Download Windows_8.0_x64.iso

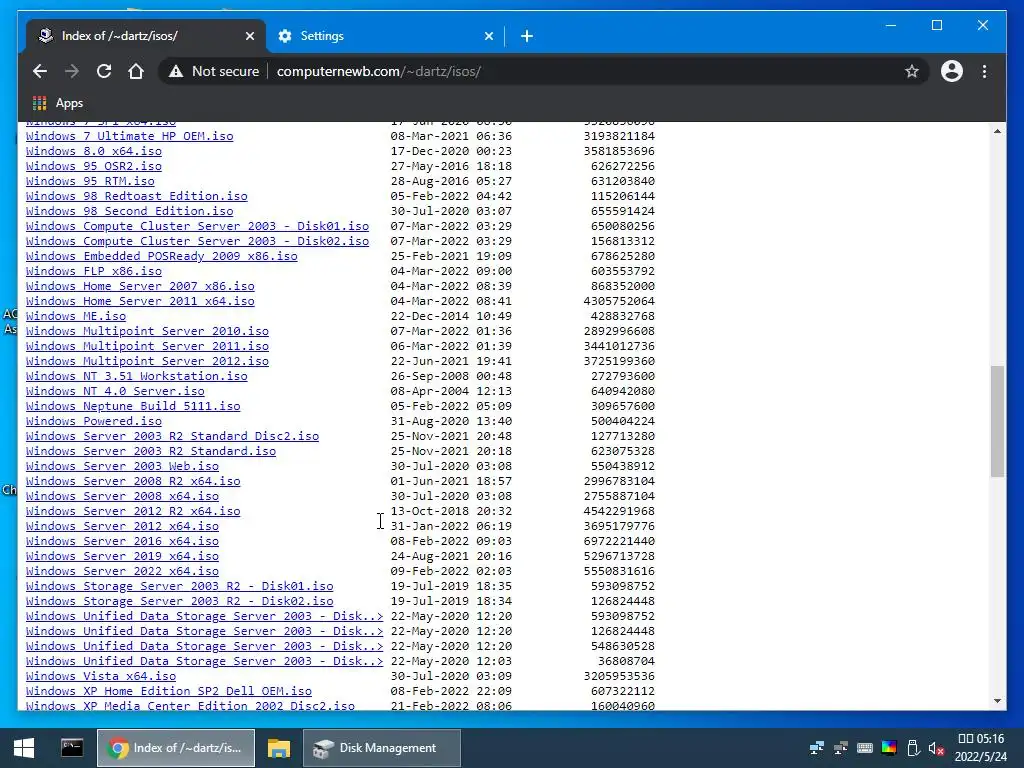point(94,151)
